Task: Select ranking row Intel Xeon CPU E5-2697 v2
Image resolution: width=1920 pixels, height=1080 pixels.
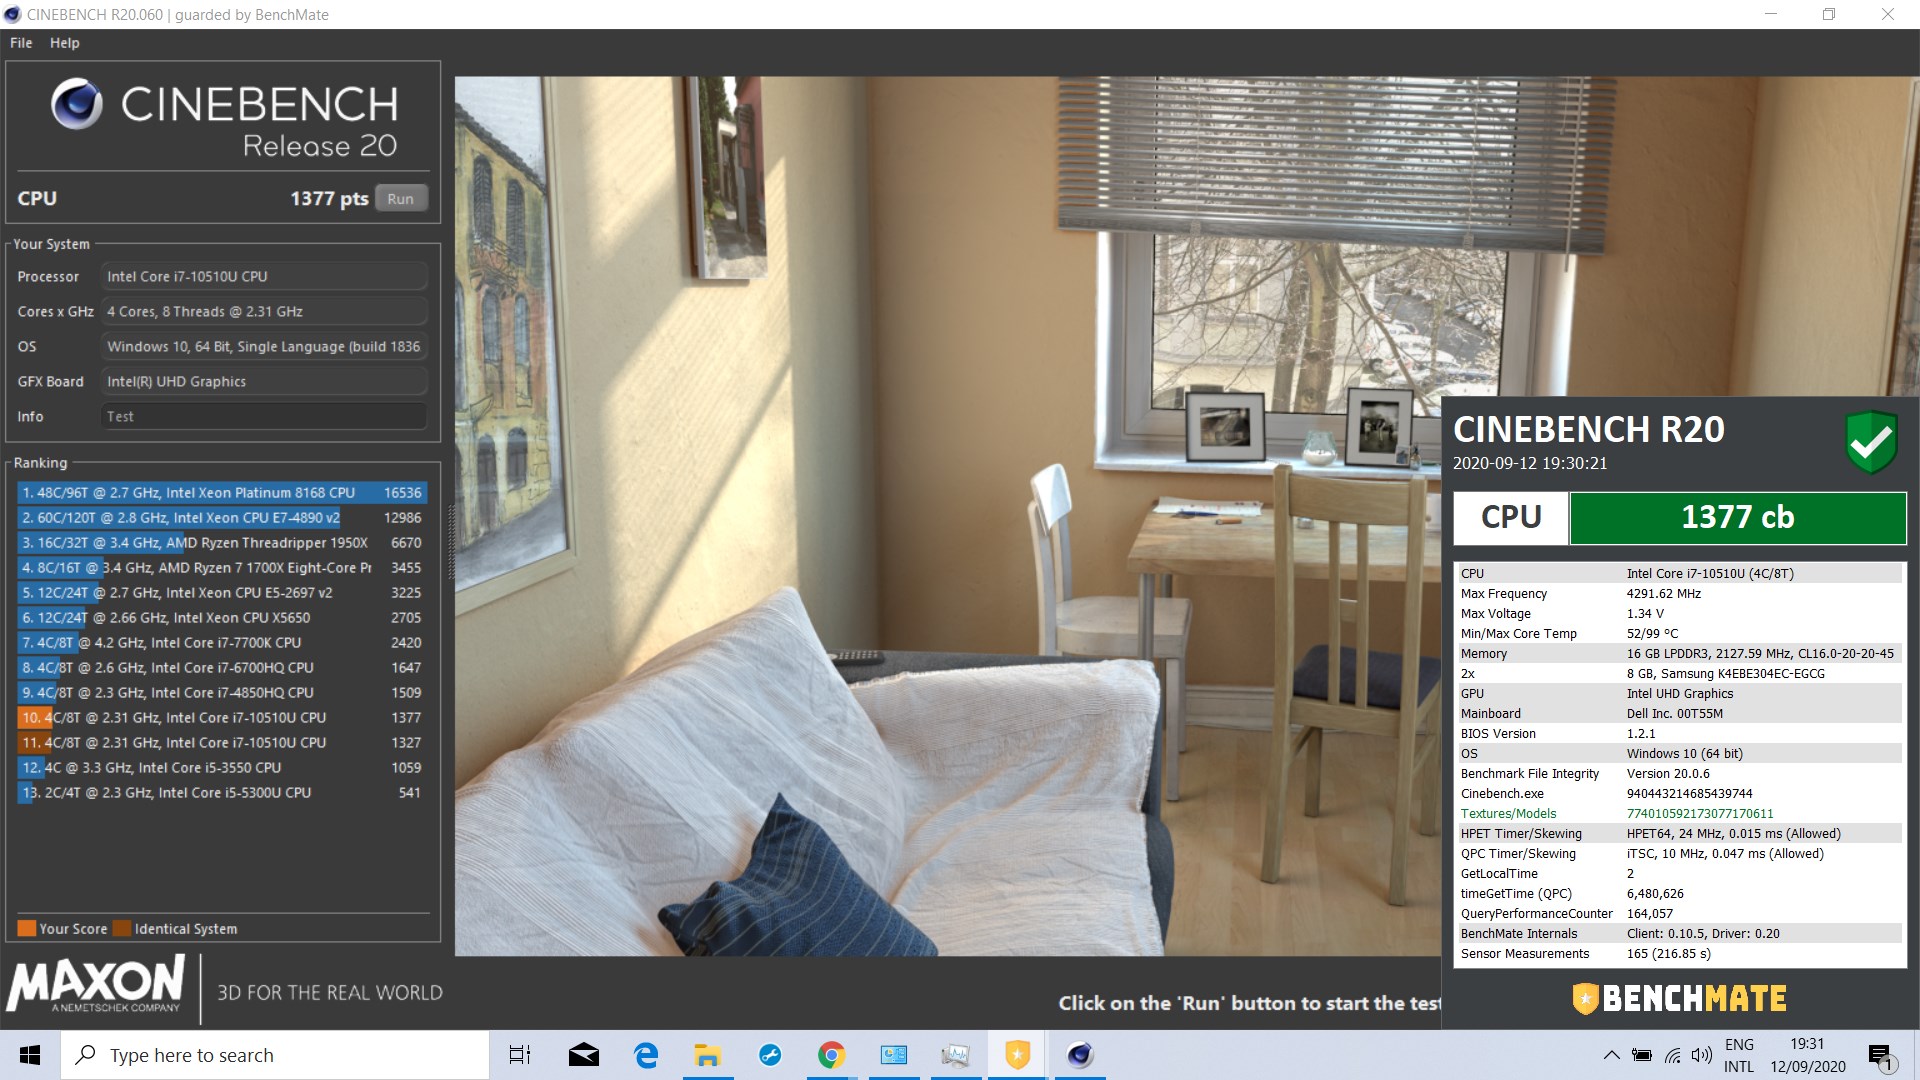Action: pyautogui.click(x=222, y=592)
